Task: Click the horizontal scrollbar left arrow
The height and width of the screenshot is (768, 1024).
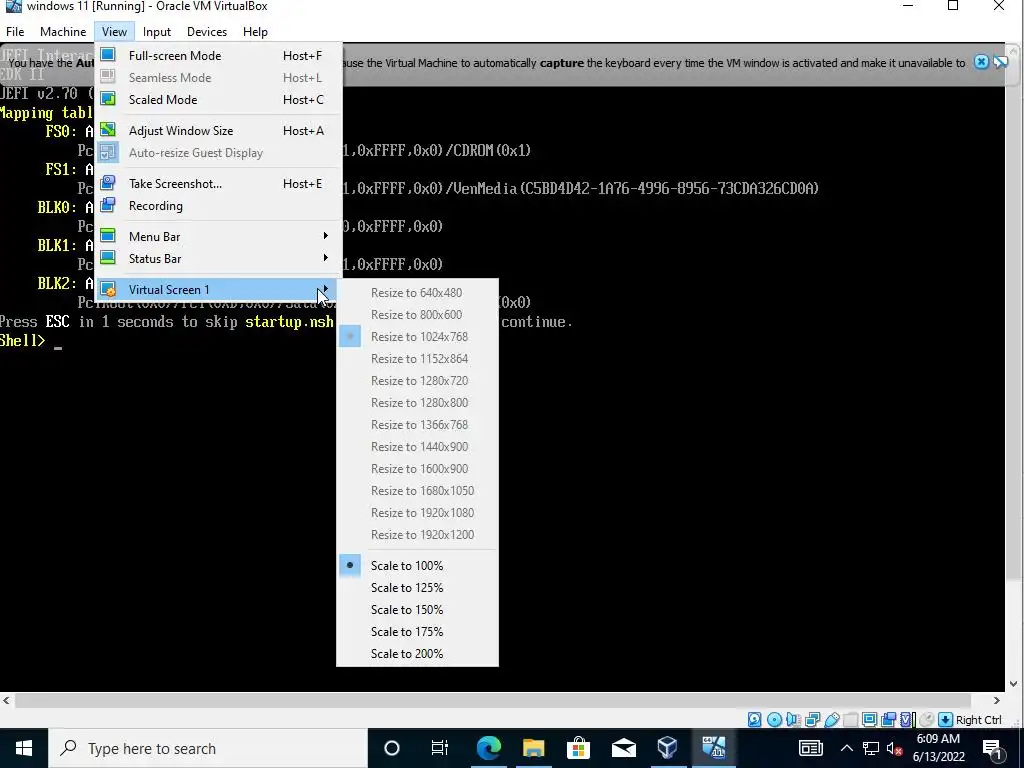Action: 7,700
